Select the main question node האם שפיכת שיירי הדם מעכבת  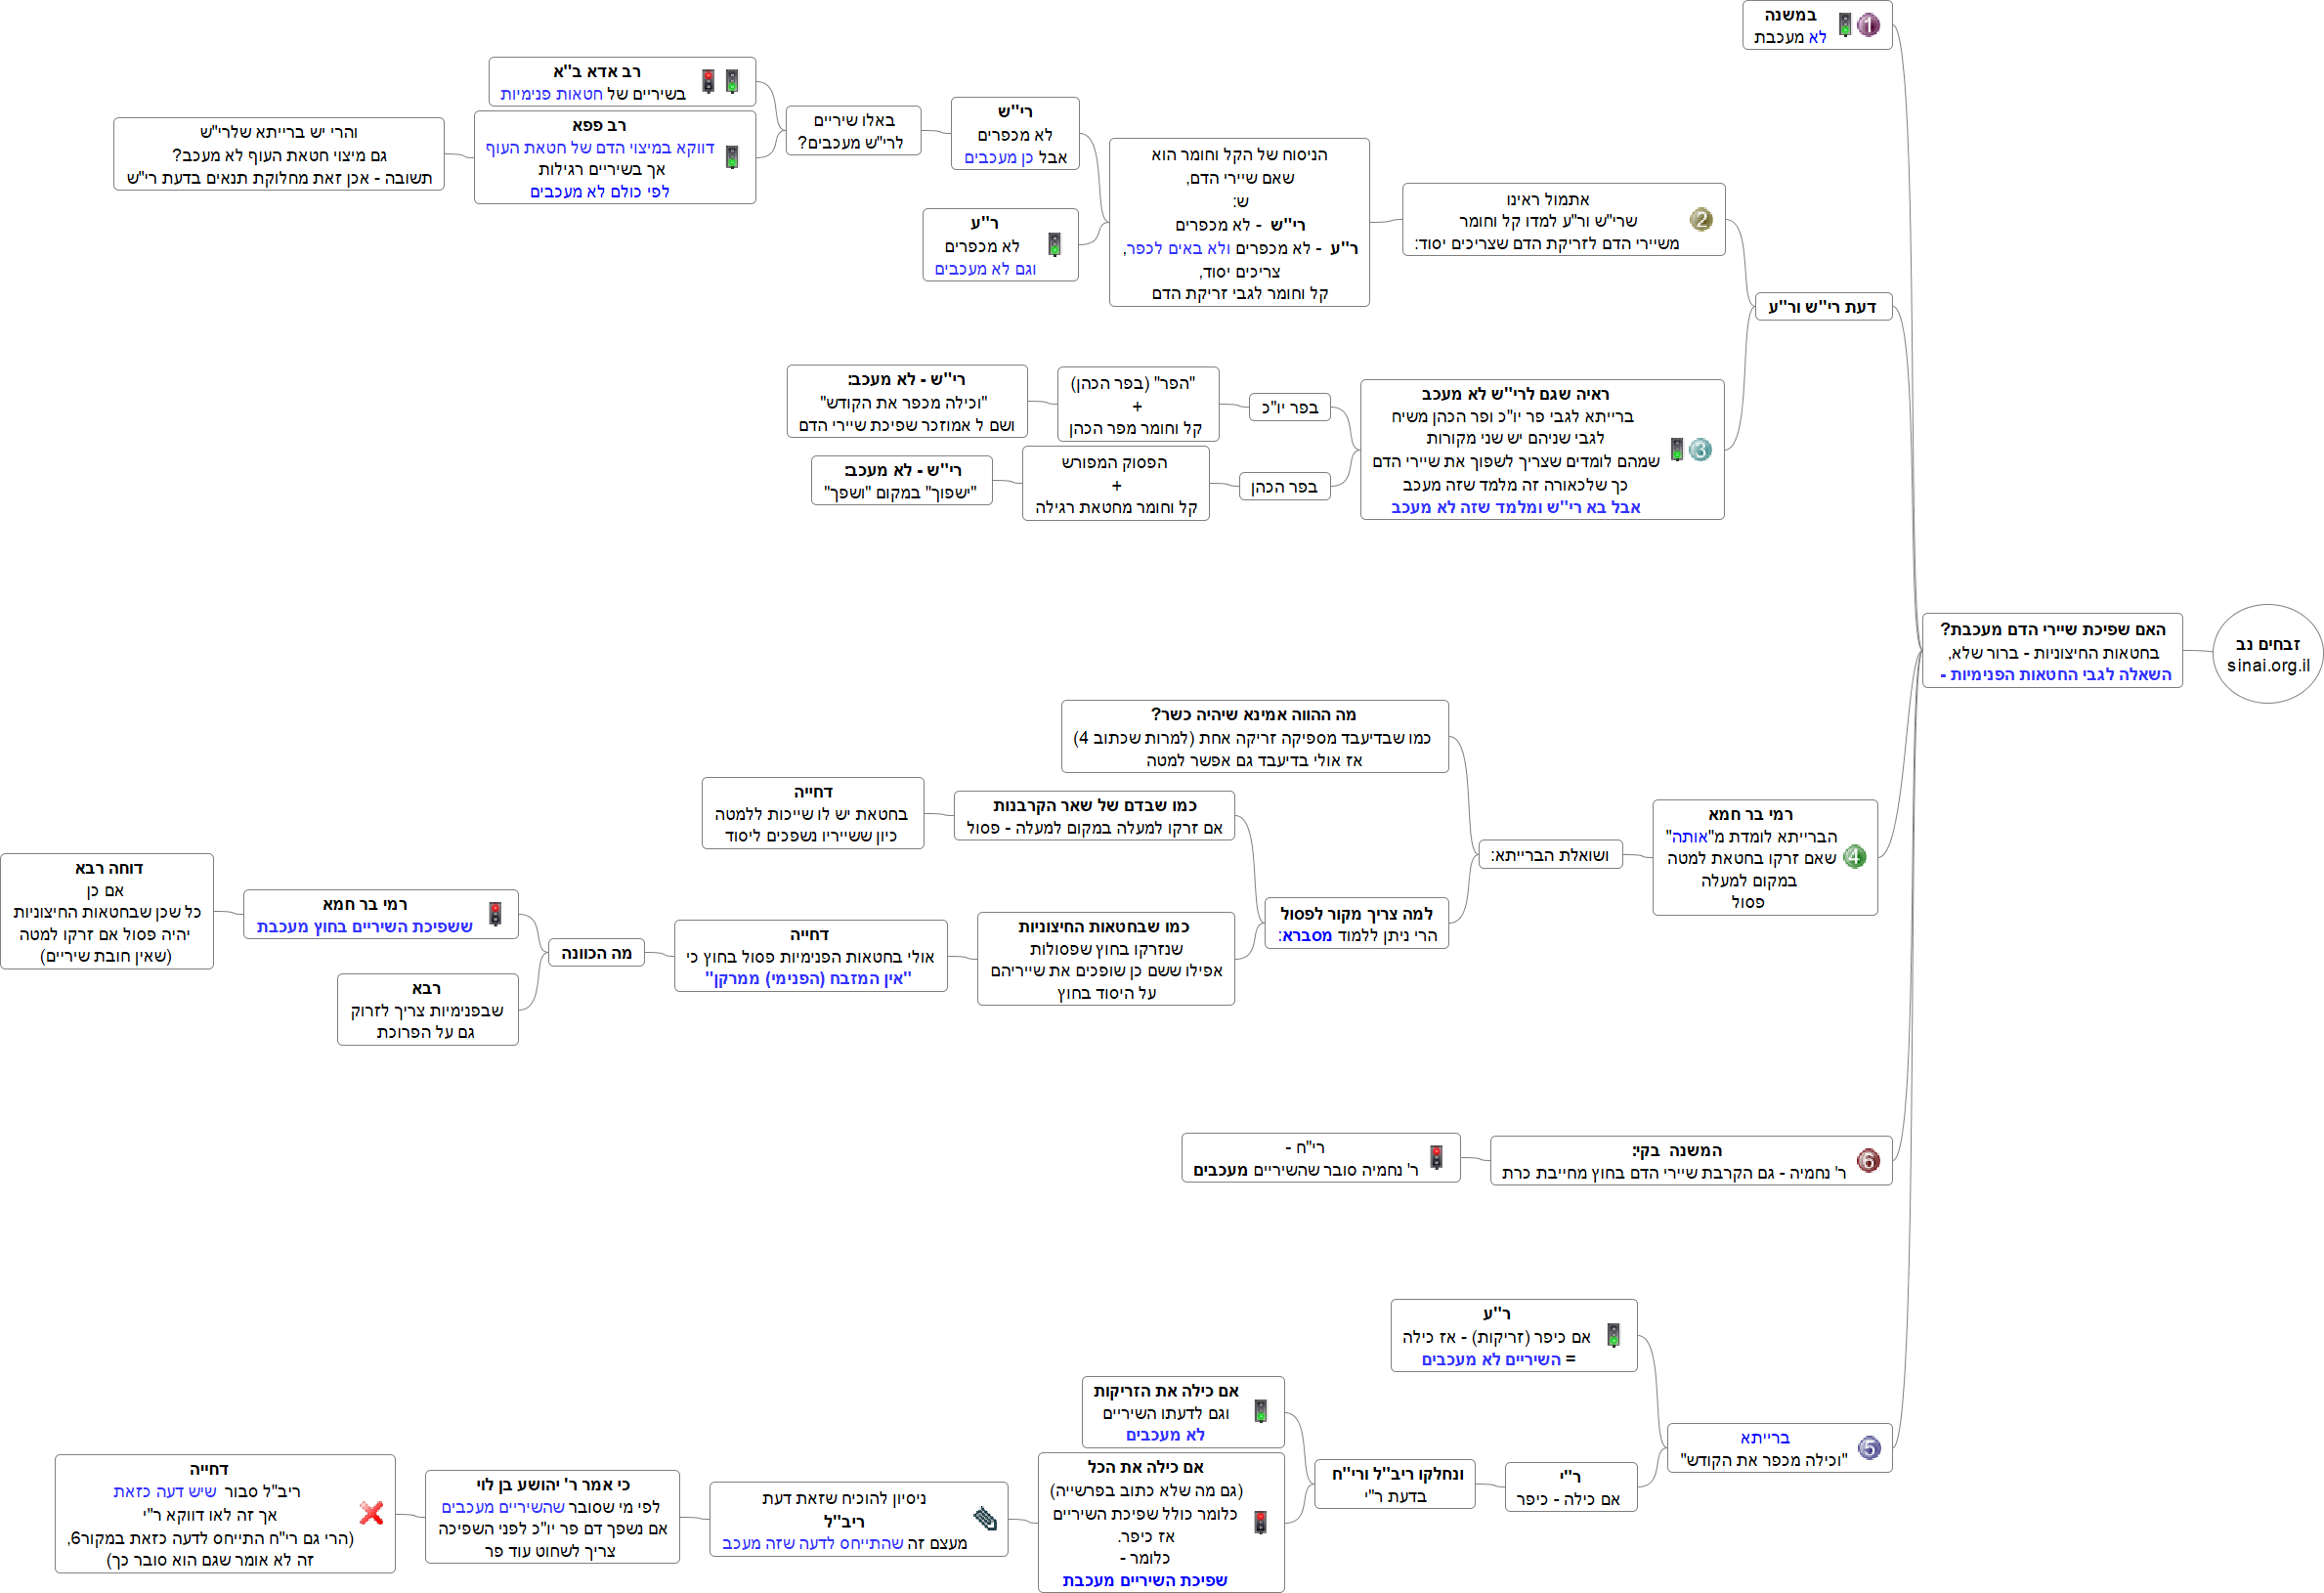pyautogui.click(x=2051, y=651)
